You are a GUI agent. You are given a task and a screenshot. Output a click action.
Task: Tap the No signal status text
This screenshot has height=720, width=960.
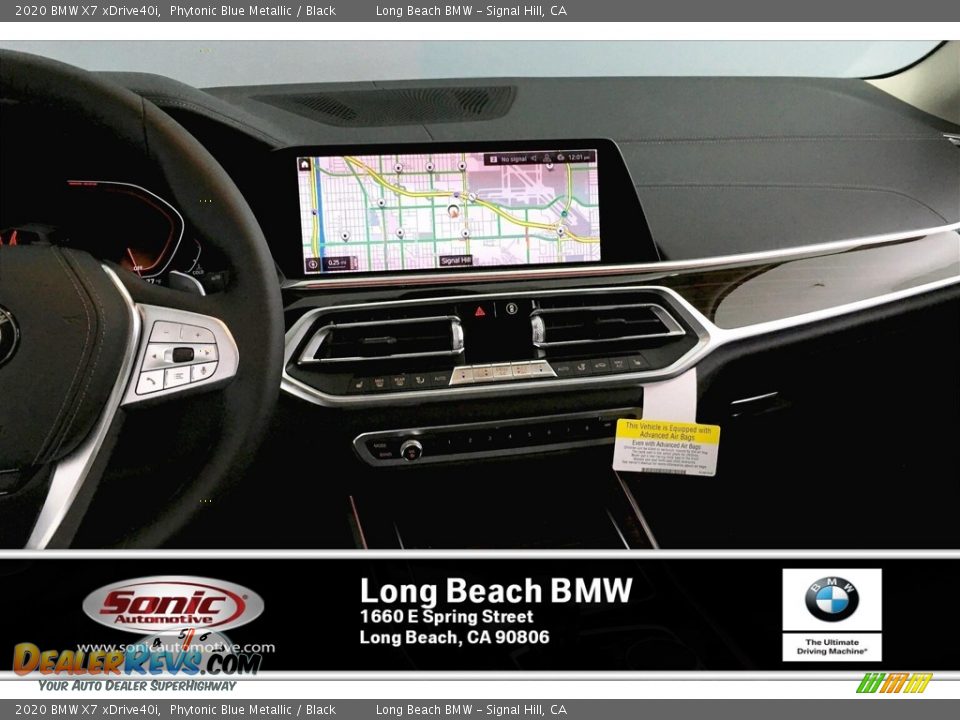pos(514,159)
